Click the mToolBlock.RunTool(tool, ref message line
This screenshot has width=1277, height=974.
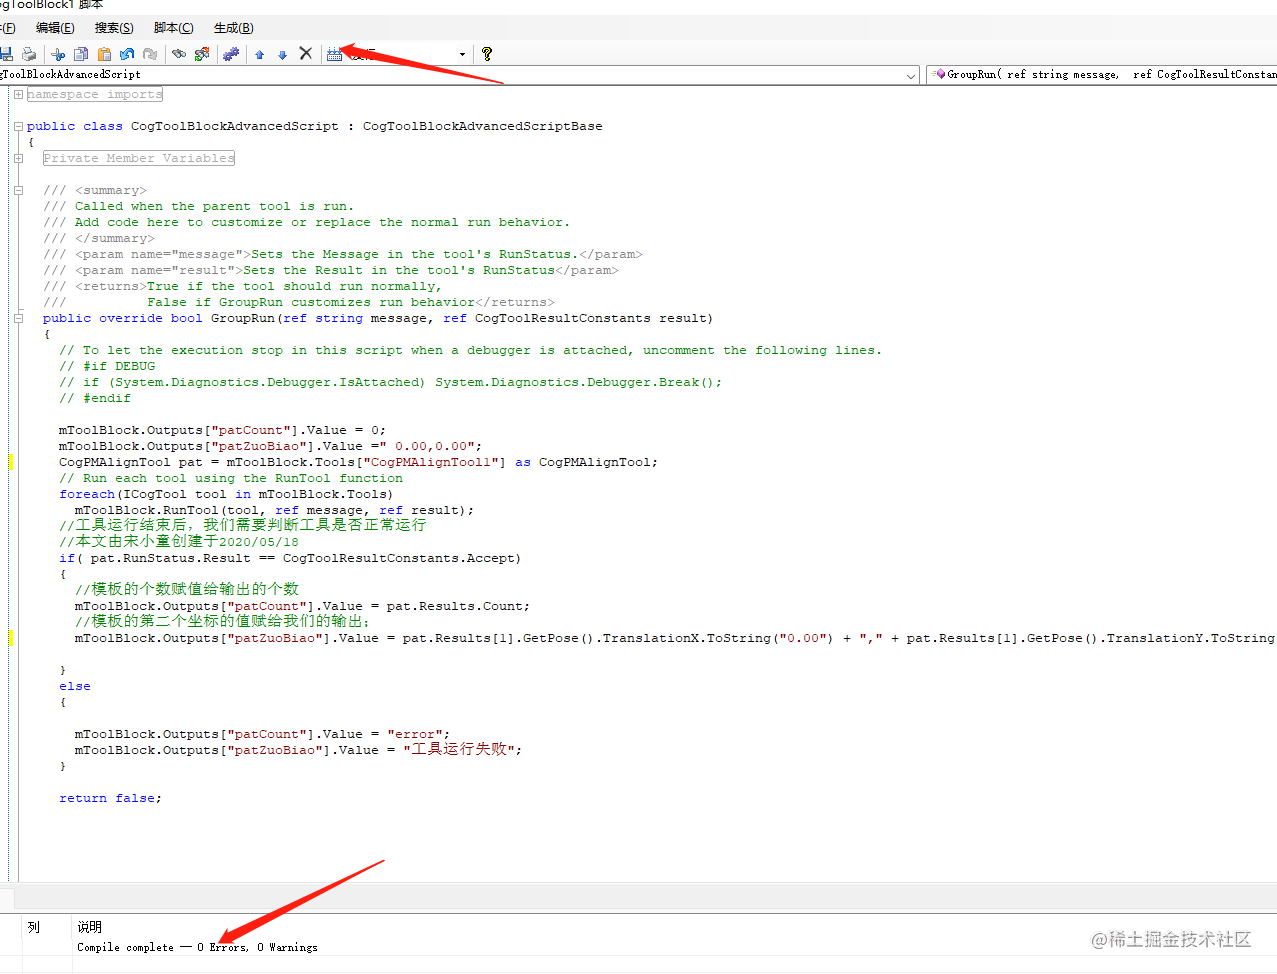[x=274, y=510]
